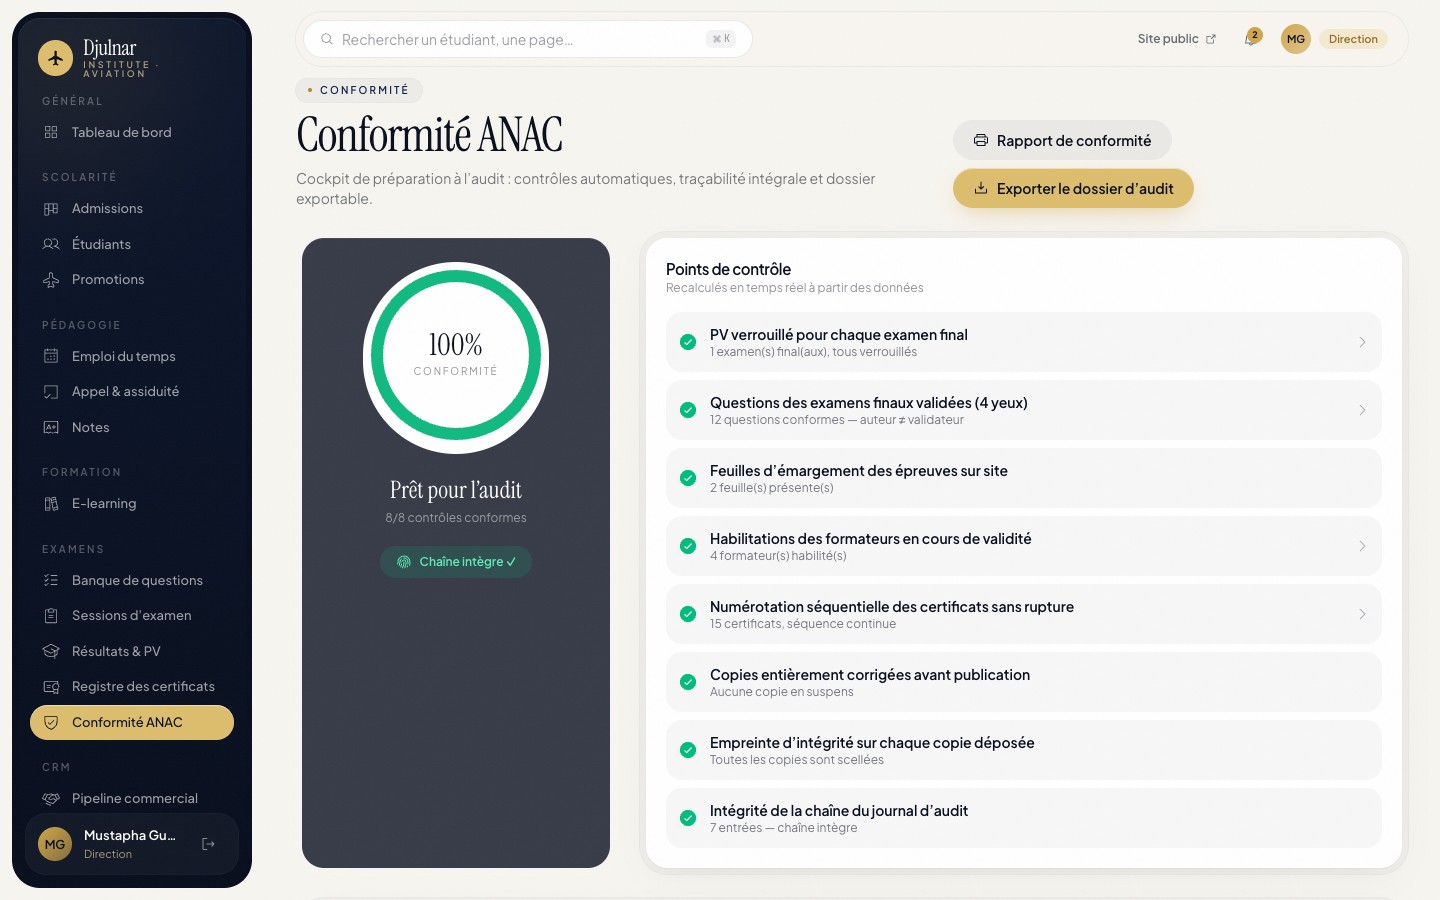
Task: Open the Notes page
Action: click(x=132, y=427)
